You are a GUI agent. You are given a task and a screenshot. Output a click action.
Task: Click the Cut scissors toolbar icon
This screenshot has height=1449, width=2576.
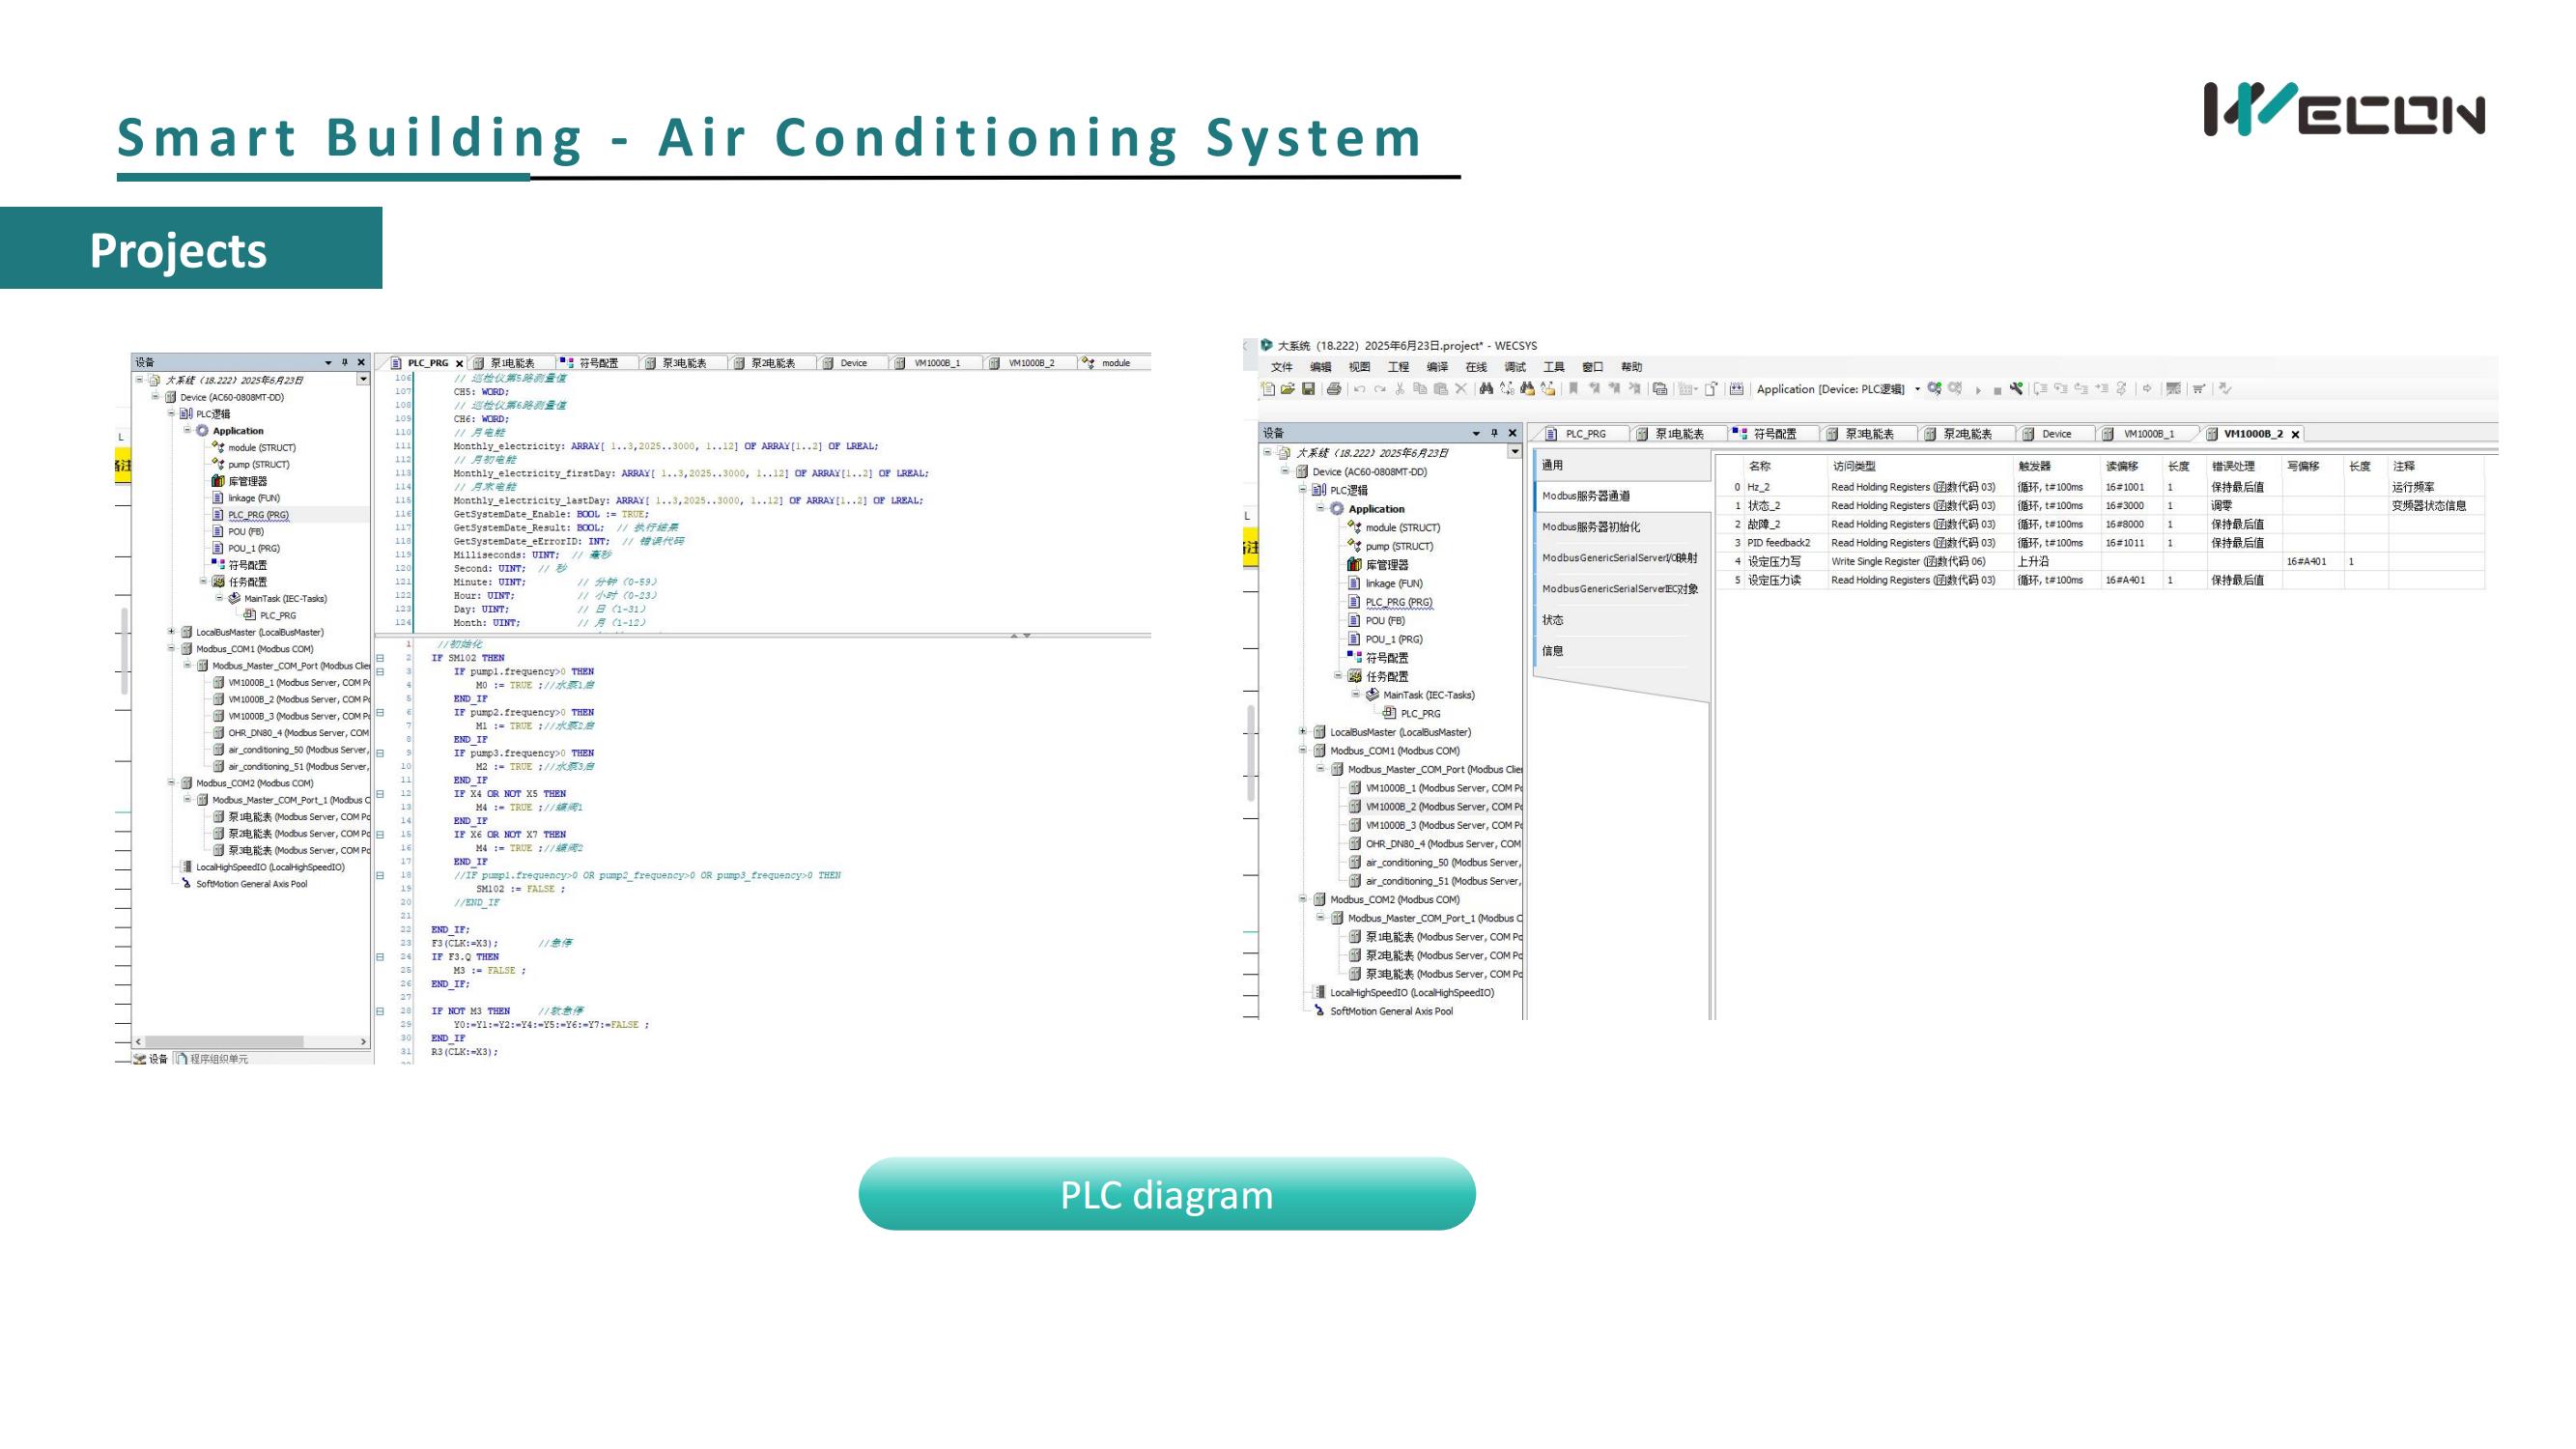pyautogui.click(x=1400, y=389)
